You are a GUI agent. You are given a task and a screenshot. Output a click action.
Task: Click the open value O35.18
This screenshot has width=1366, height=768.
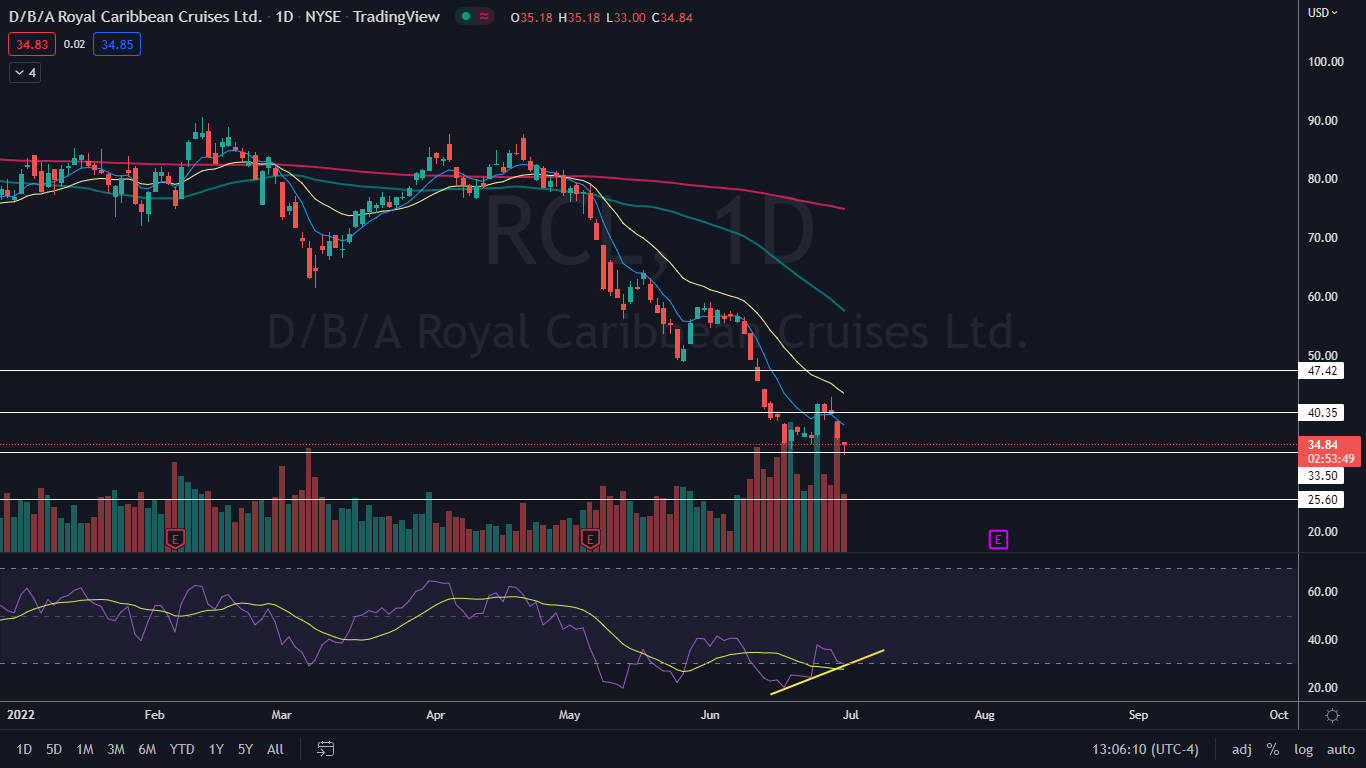coord(531,17)
